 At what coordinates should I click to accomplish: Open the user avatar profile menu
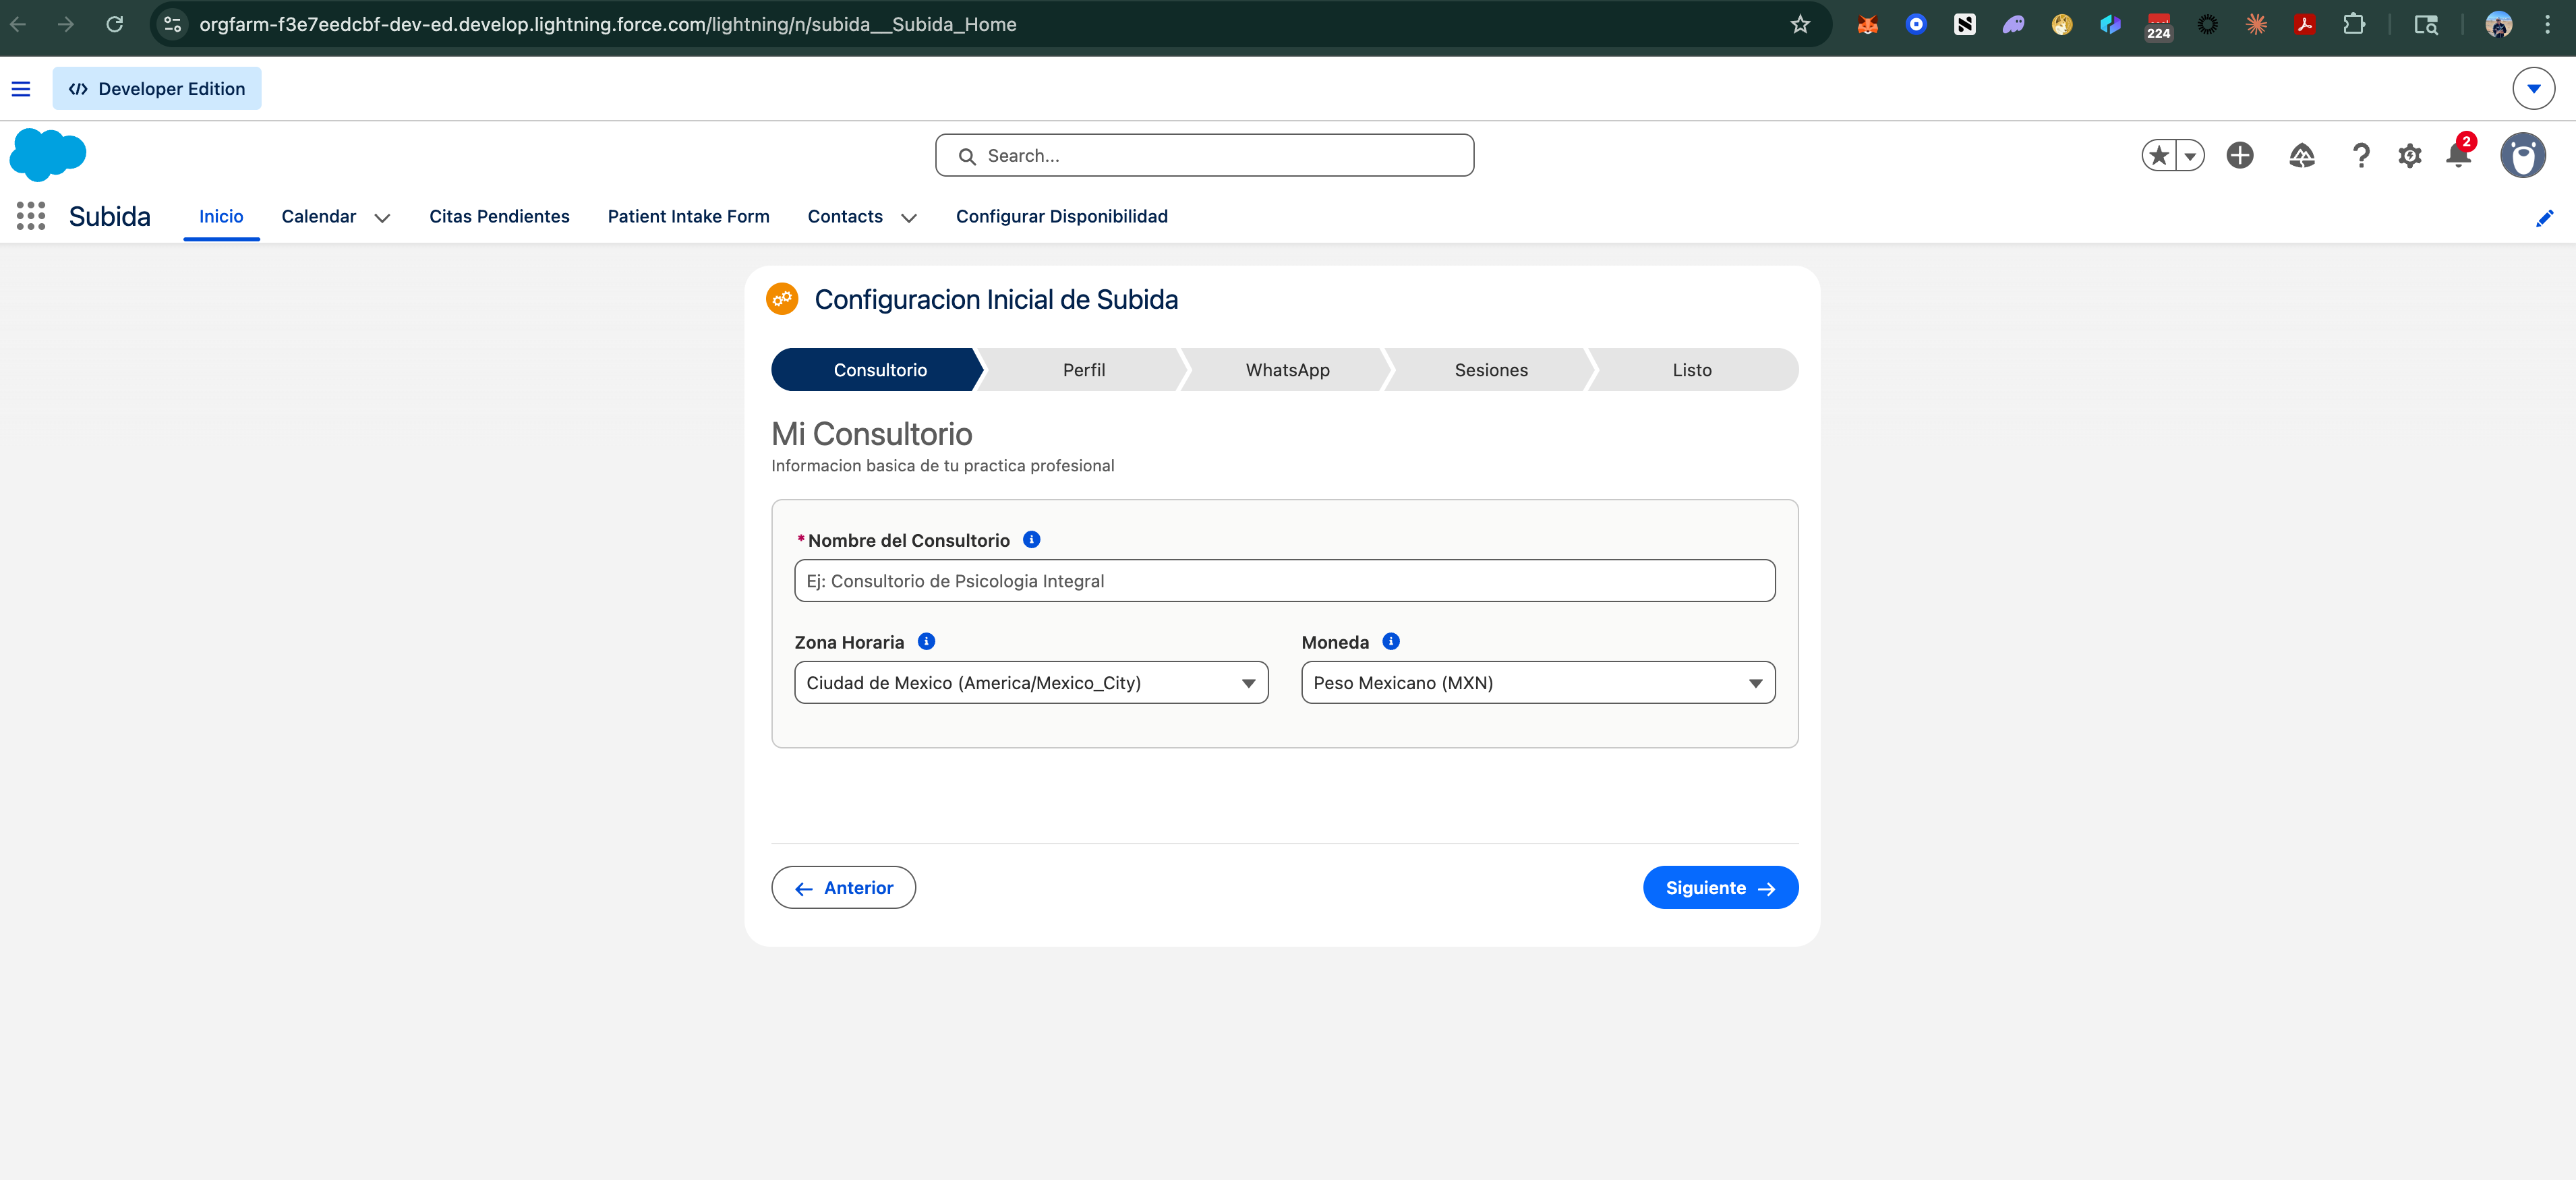[x=2523, y=155]
